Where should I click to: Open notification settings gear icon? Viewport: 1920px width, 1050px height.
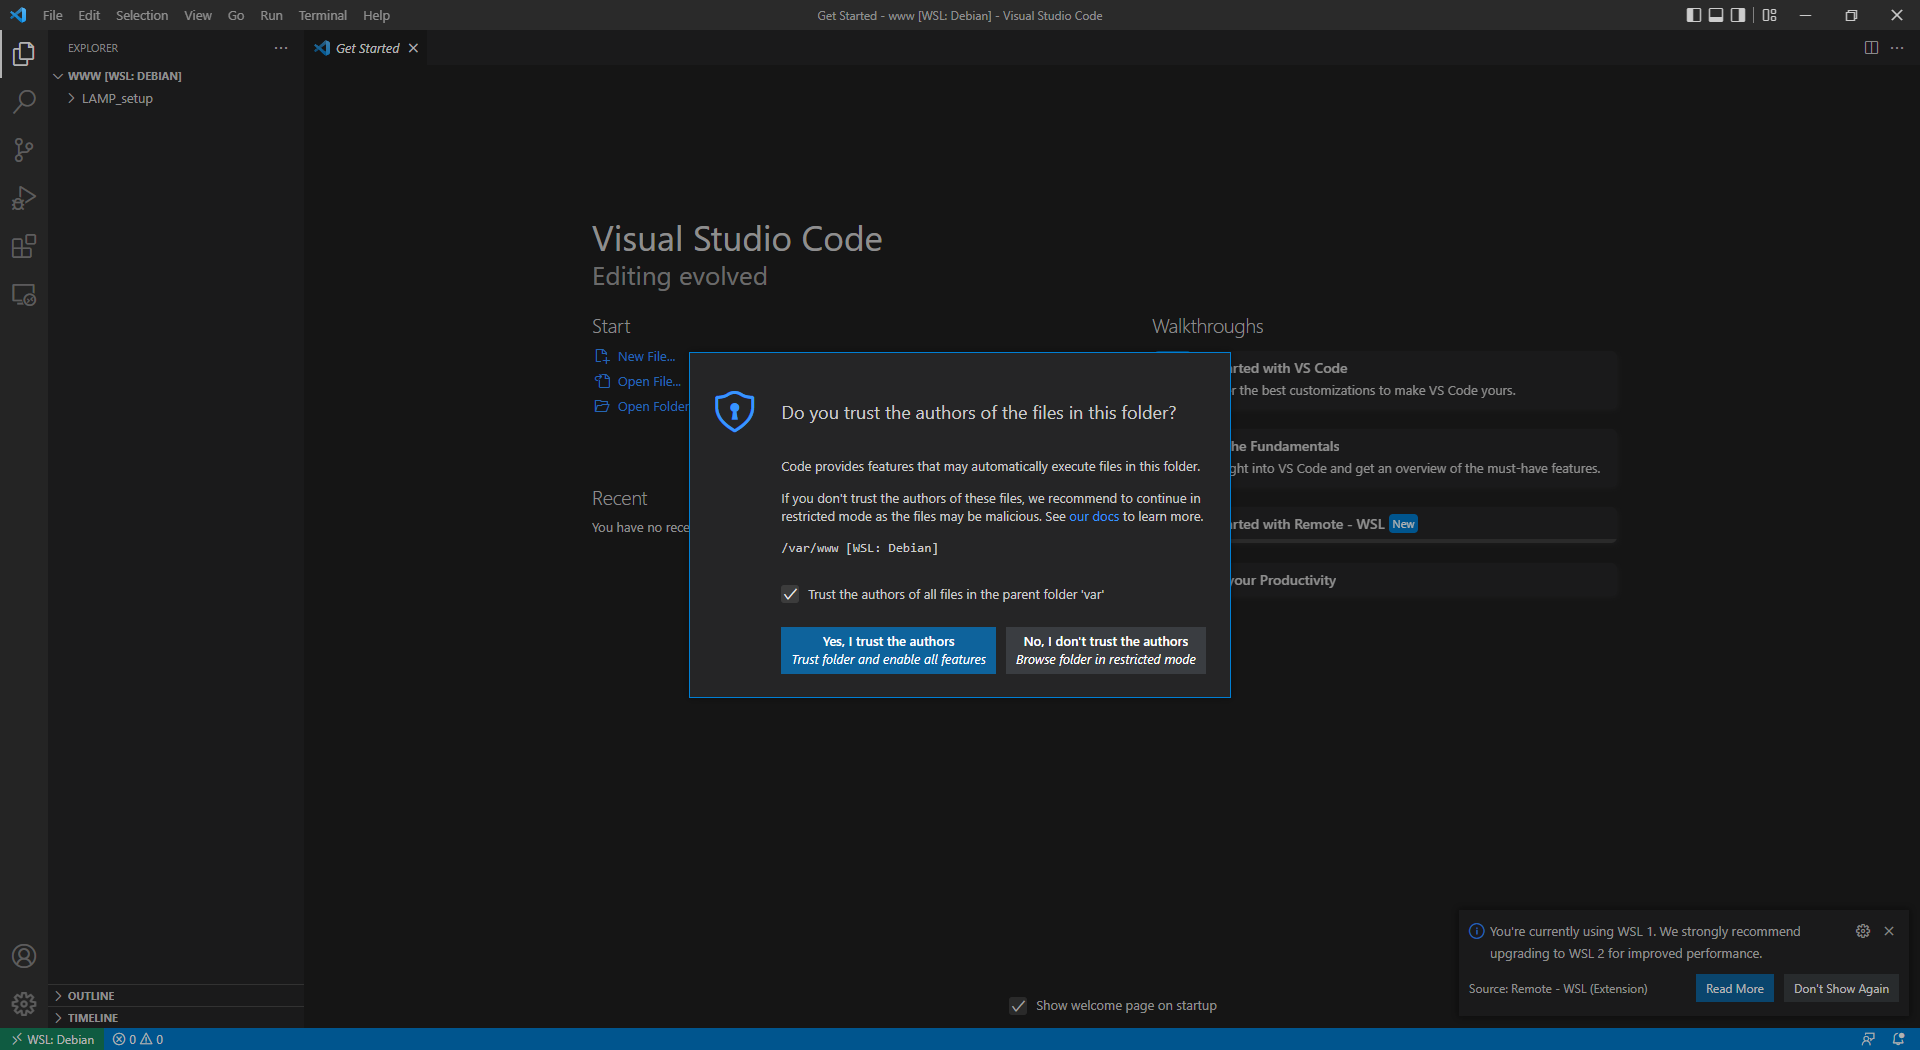1863,931
